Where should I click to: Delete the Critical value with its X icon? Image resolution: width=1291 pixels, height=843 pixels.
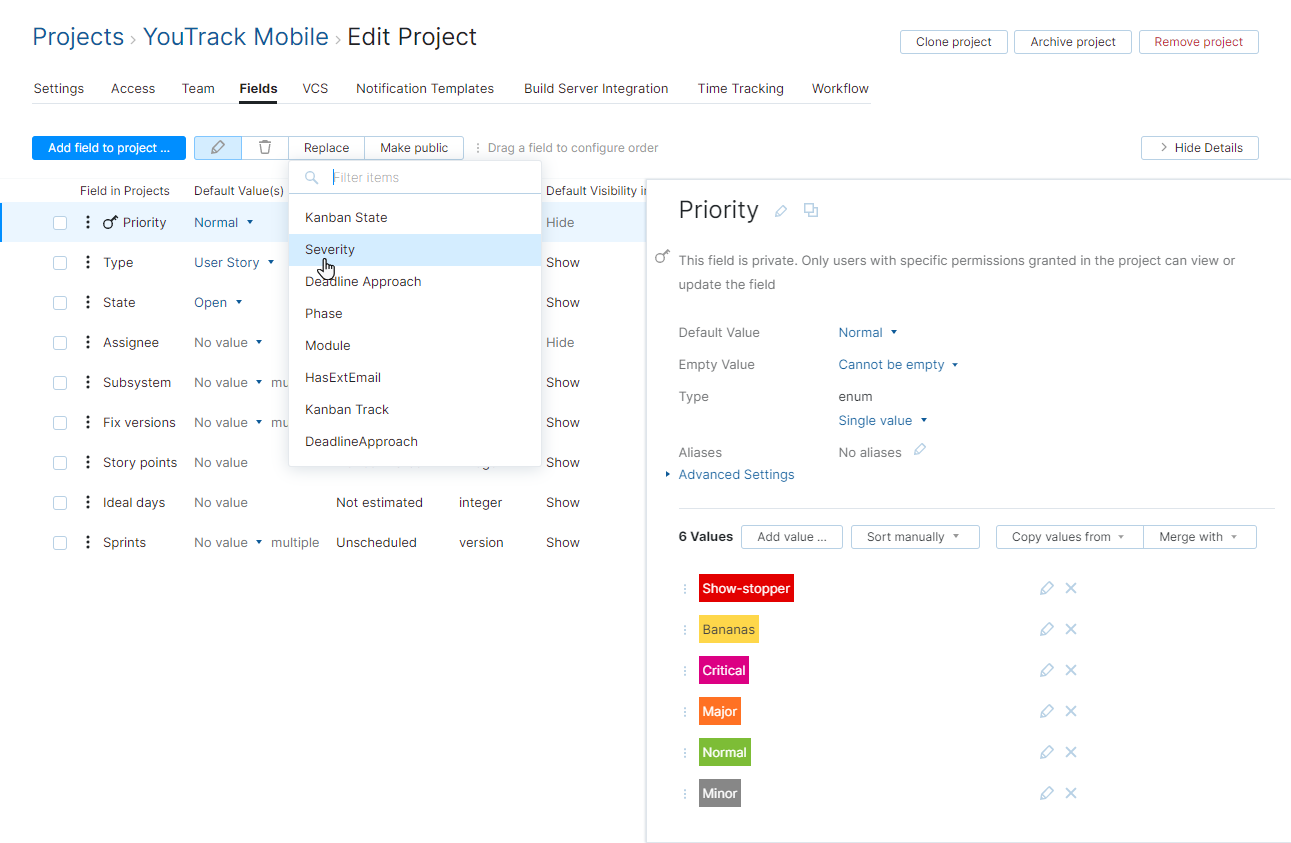(1070, 670)
